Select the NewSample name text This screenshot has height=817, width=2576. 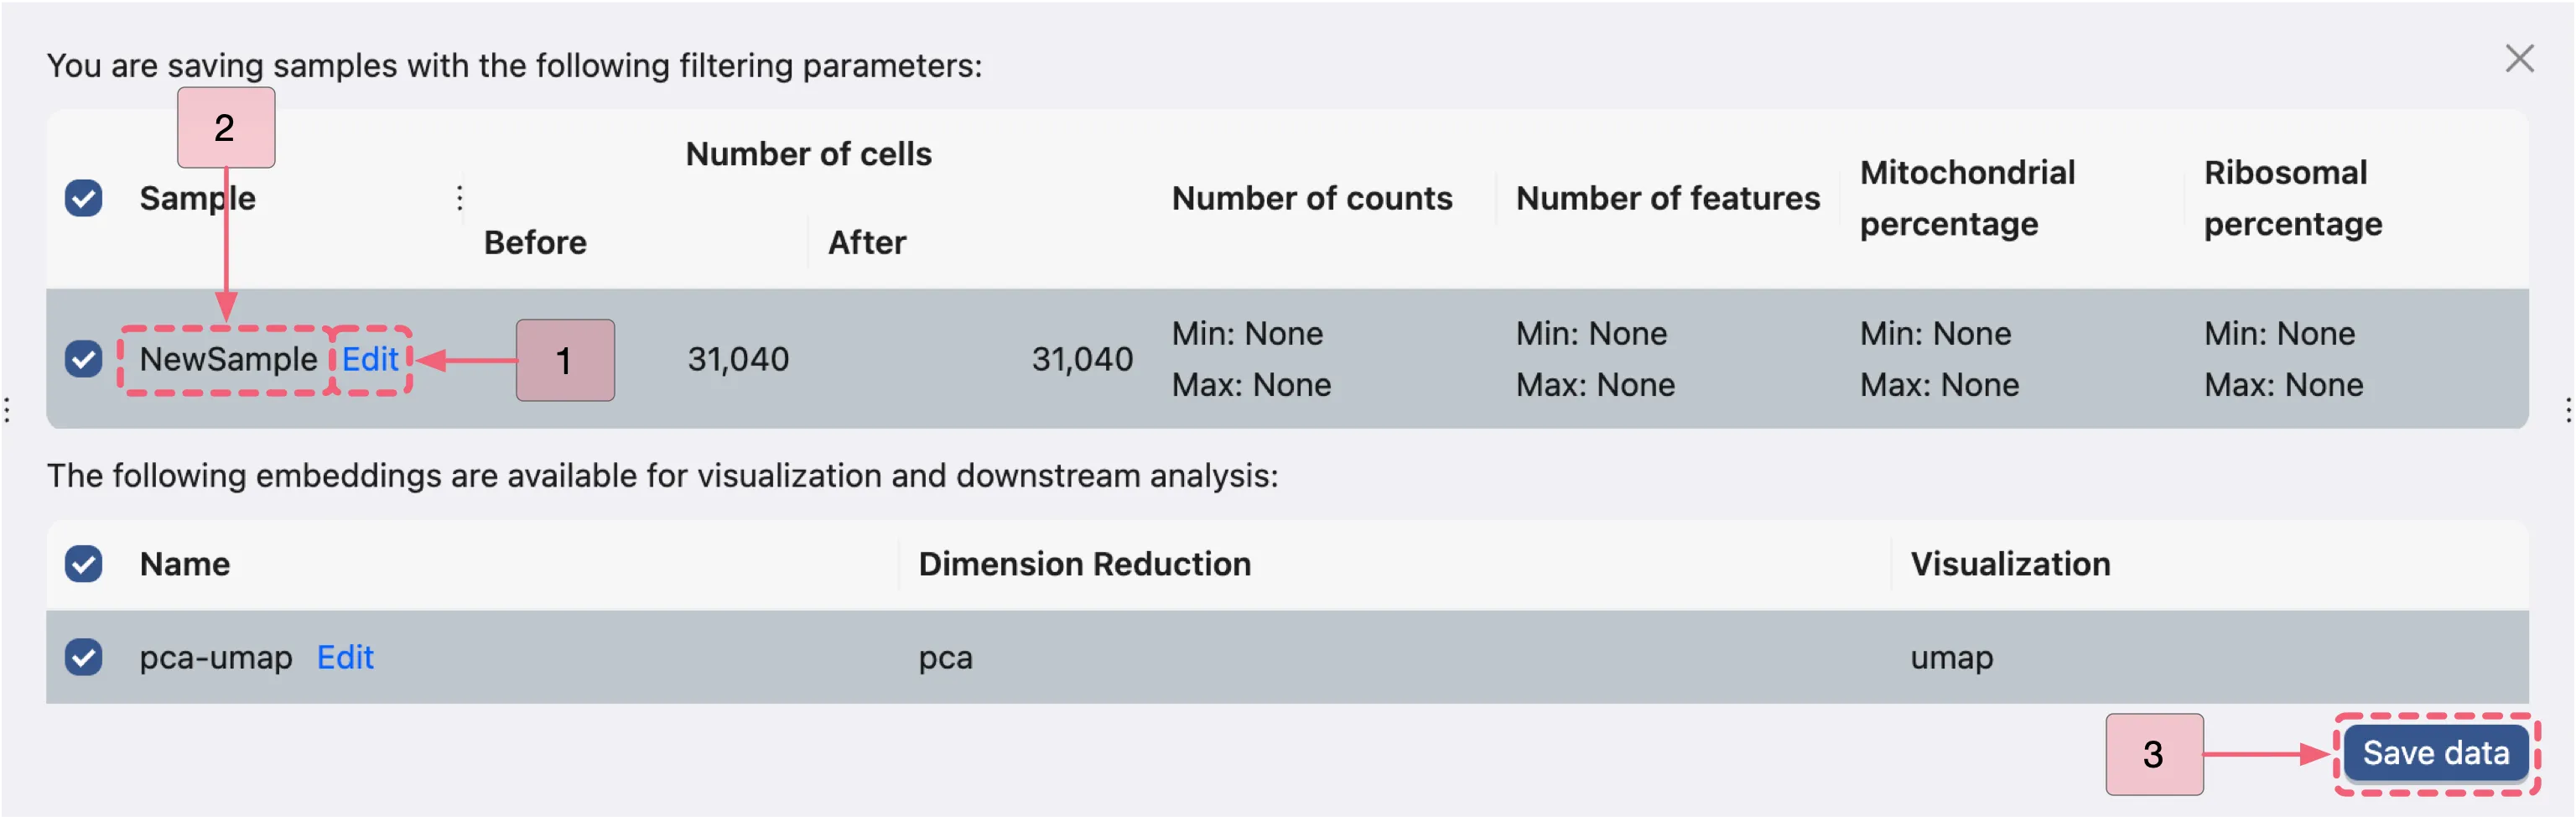click(228, 359)
